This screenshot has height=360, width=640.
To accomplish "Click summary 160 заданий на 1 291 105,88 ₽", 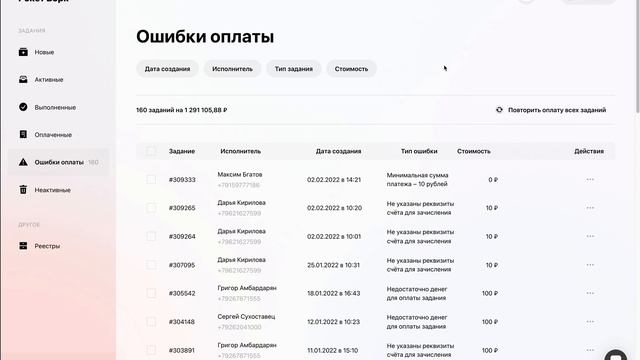I will click(182, 110).
